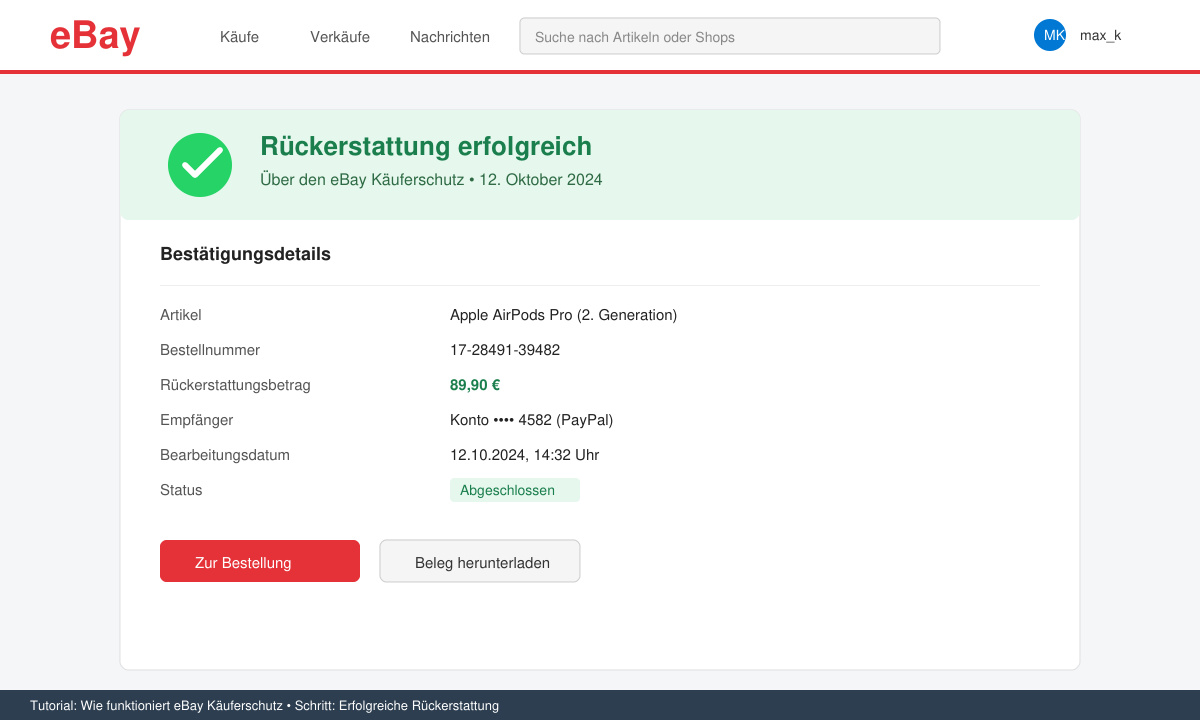Select the order number 17-28491-39482

pos(505,350)
